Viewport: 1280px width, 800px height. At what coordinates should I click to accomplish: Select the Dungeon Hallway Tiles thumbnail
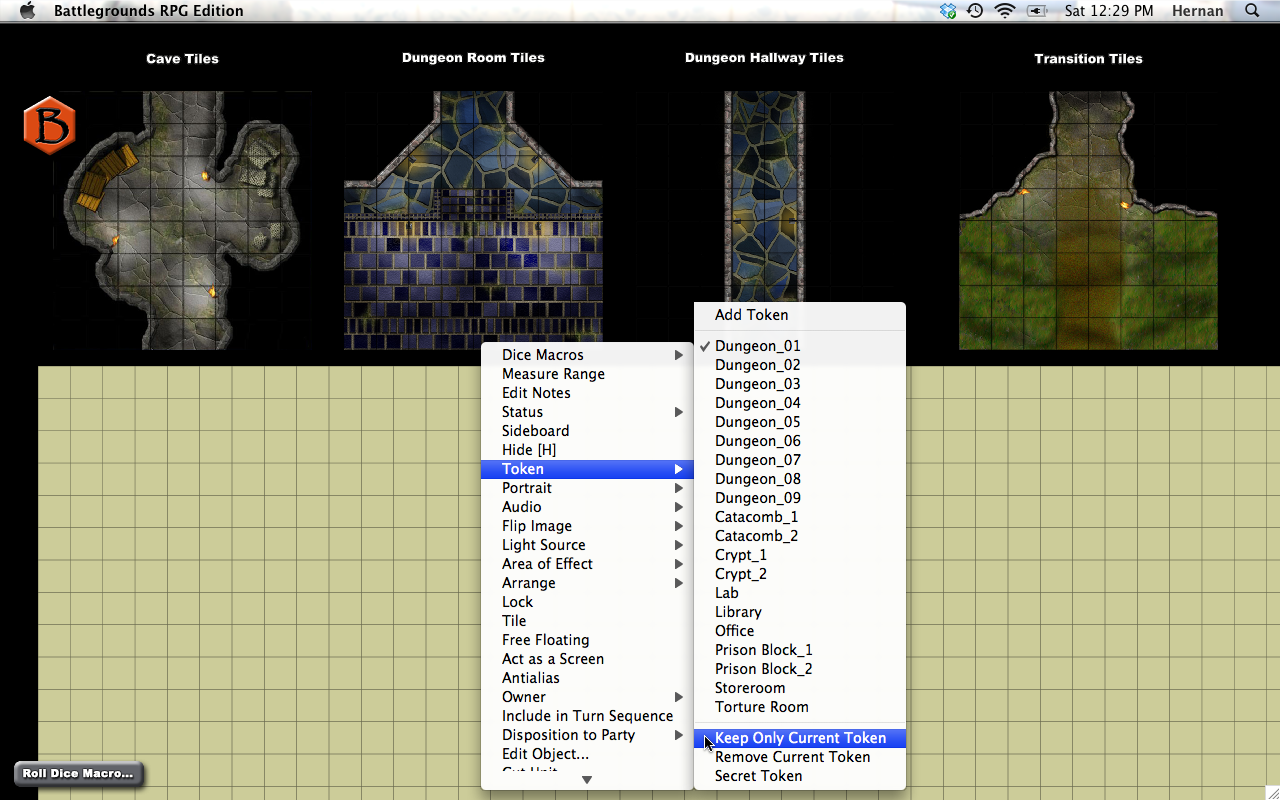click(x=764, y=196)
